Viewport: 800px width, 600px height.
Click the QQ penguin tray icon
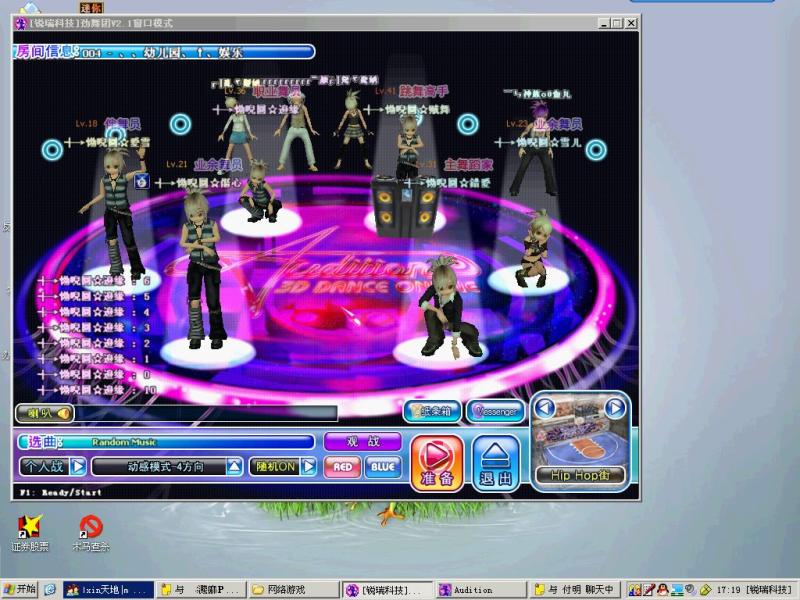662,590
